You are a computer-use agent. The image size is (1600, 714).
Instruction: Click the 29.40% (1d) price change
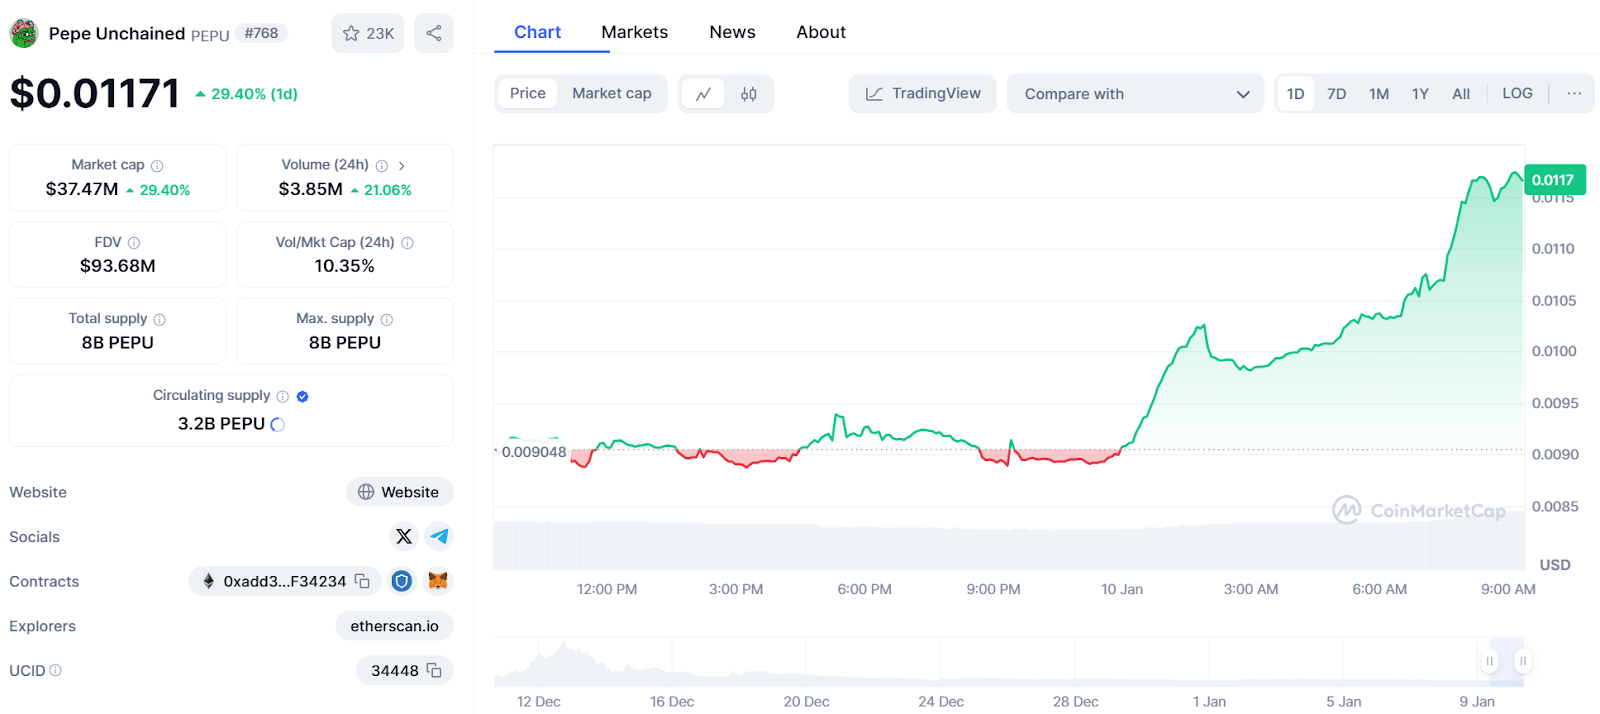coord(246,94)
